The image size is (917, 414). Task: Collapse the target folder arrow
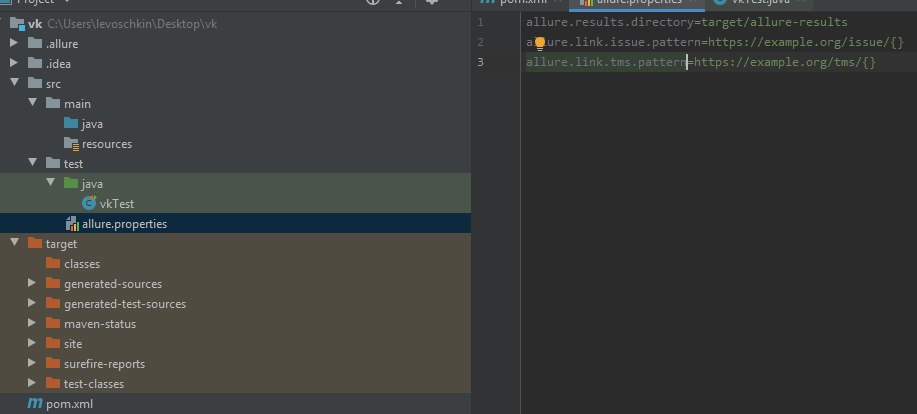click(x=14, y=243)
